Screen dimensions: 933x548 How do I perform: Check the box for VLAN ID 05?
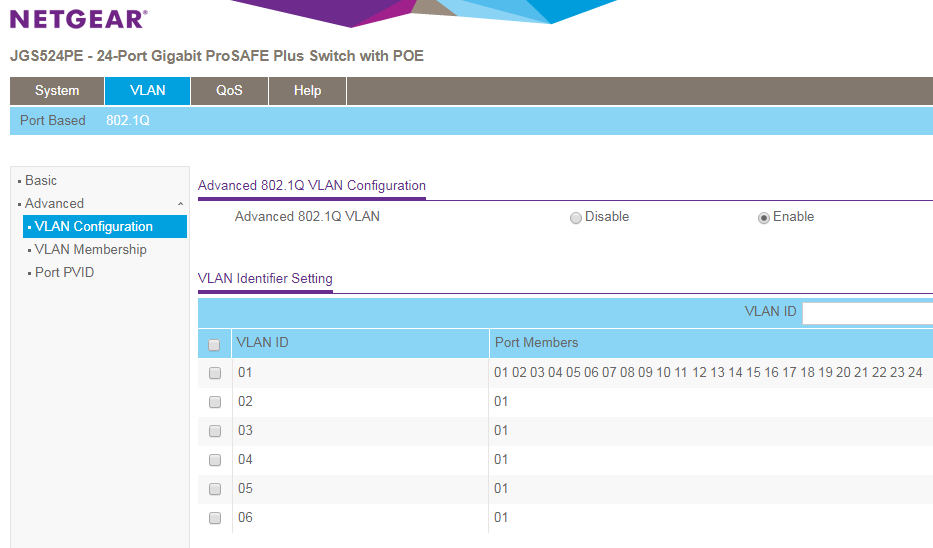click(215, 489)
